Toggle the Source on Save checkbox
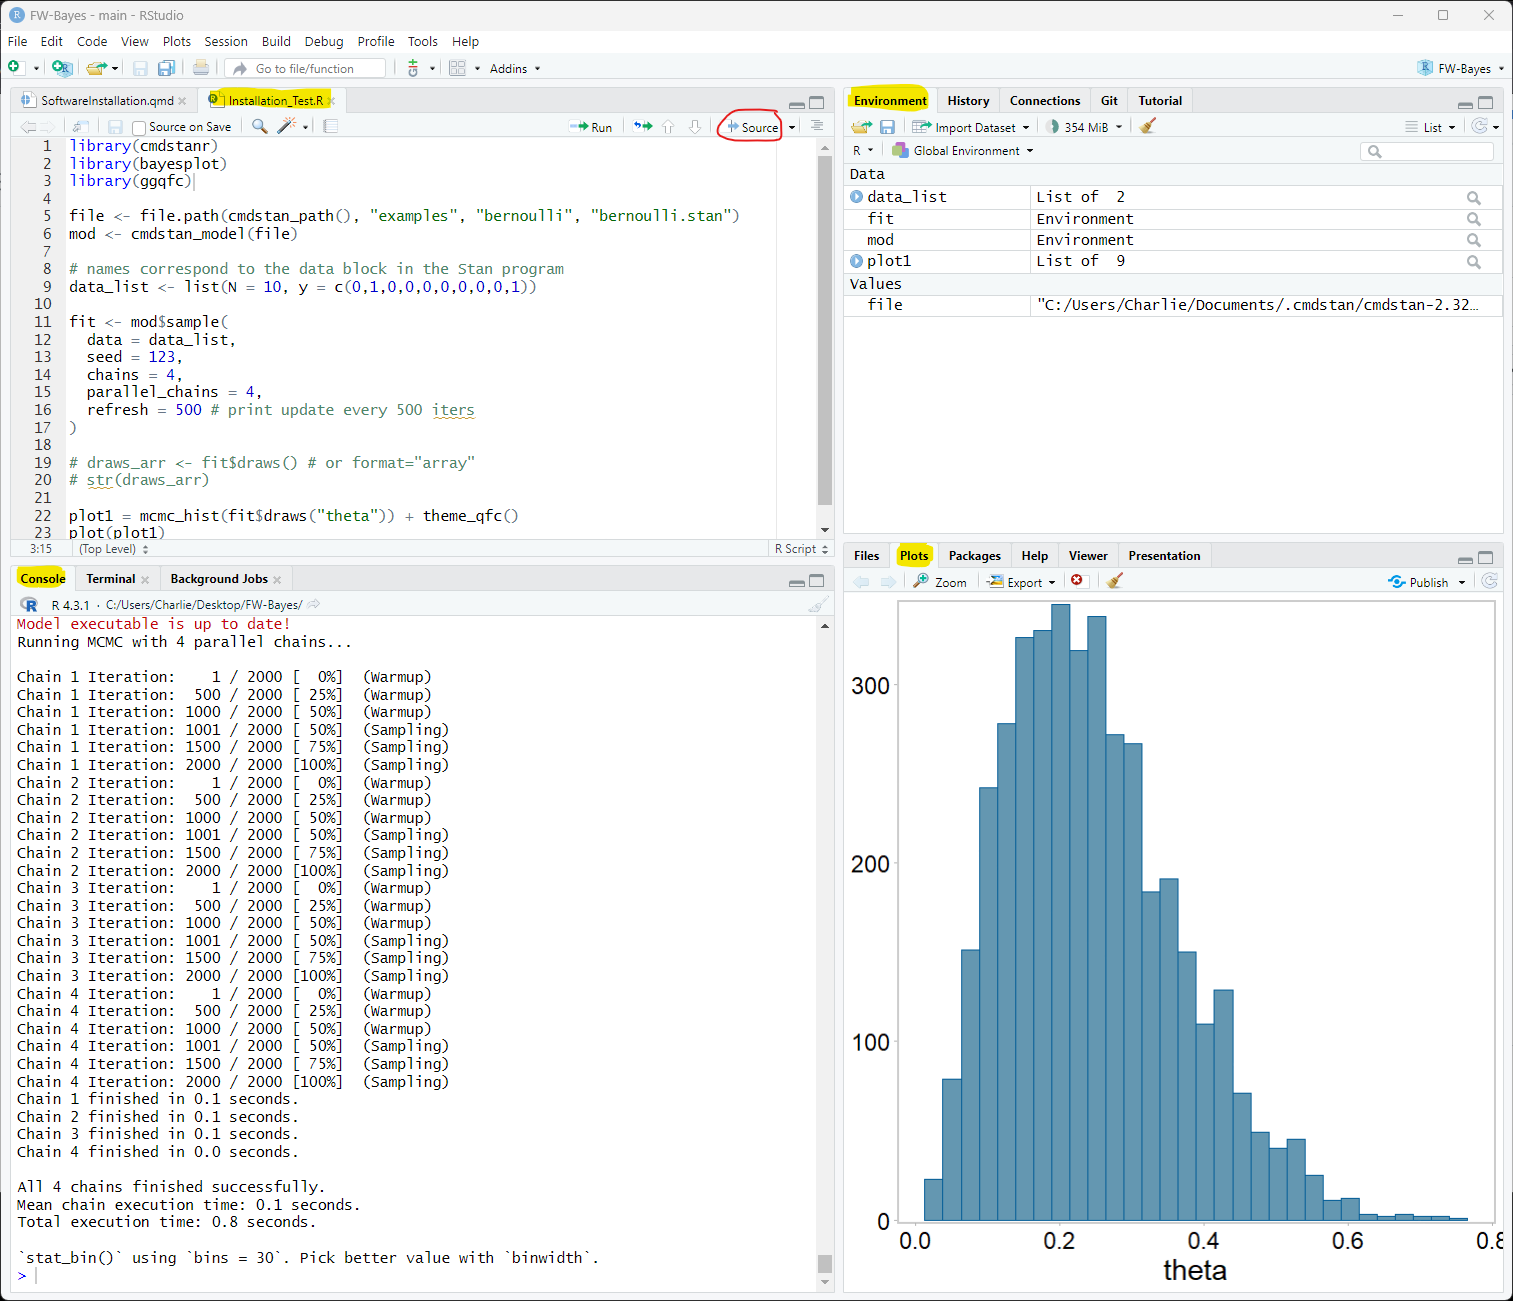 coord(140,127)
